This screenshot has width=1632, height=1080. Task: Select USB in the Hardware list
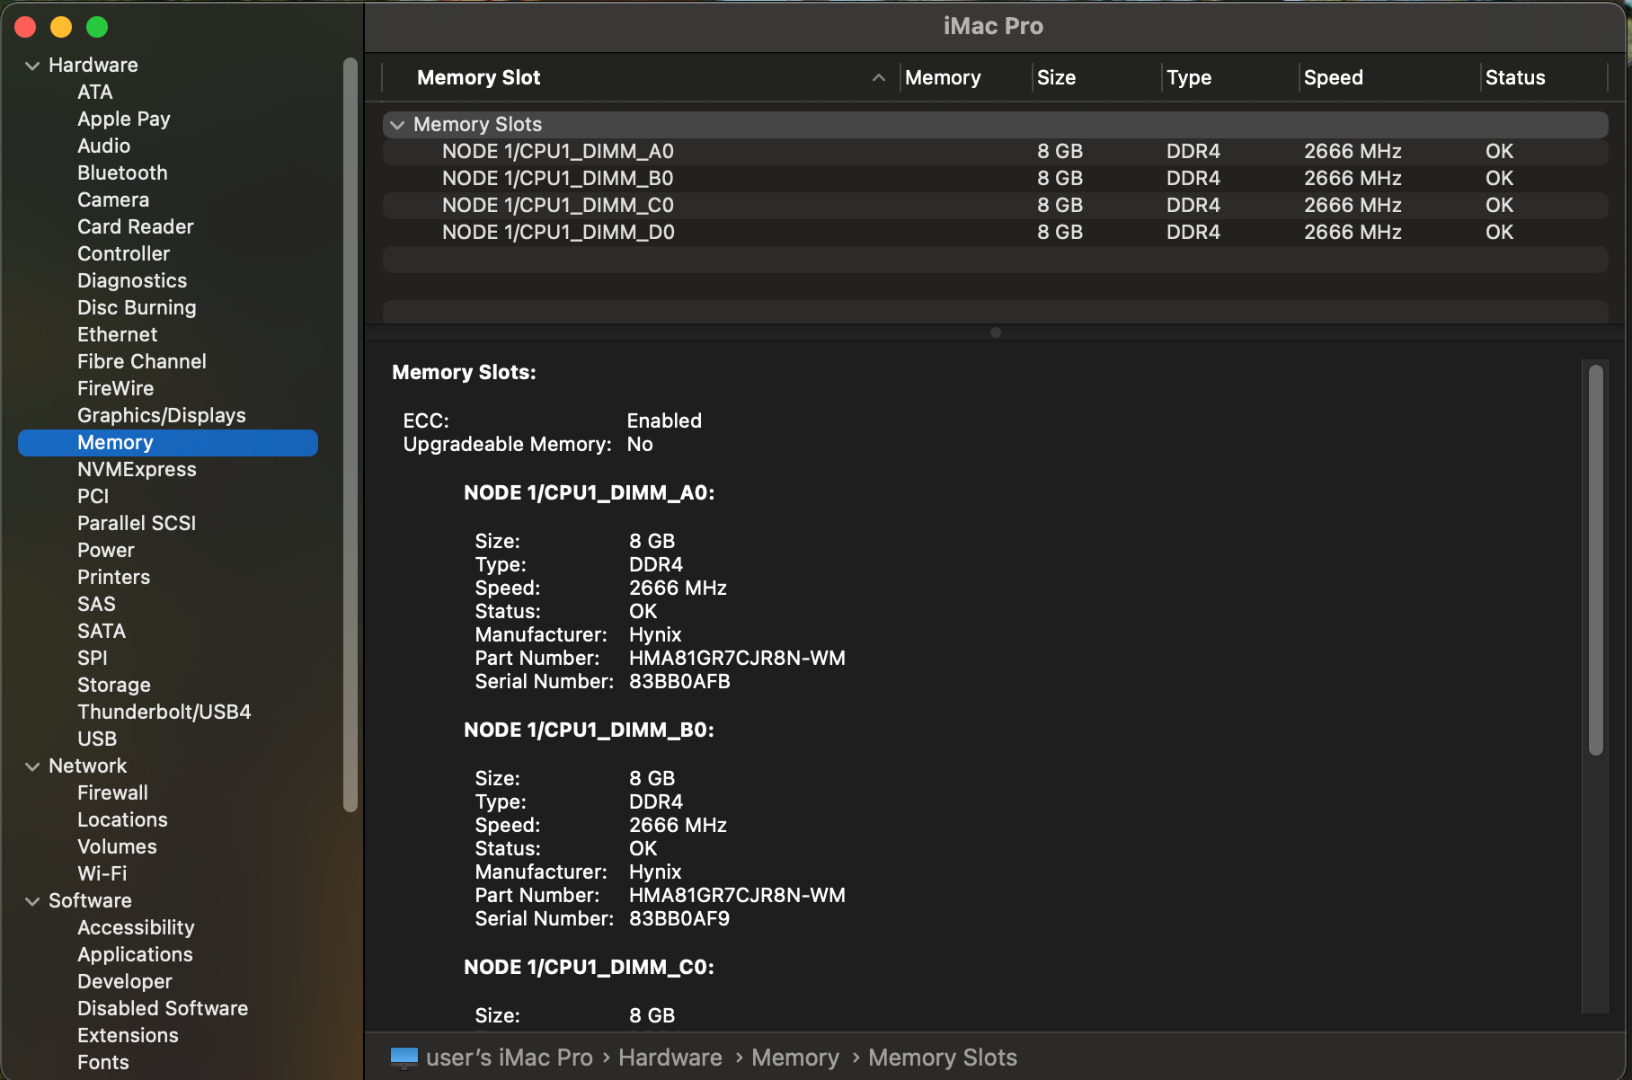click(x=97, y=740)
